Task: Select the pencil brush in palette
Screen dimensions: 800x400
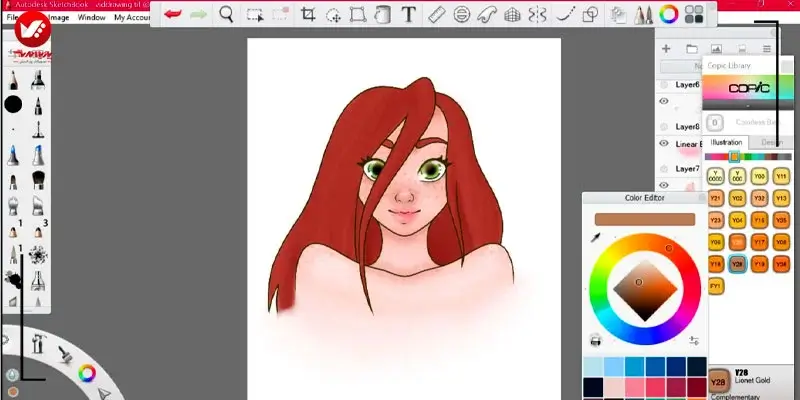Action: (x=13, y=81)
